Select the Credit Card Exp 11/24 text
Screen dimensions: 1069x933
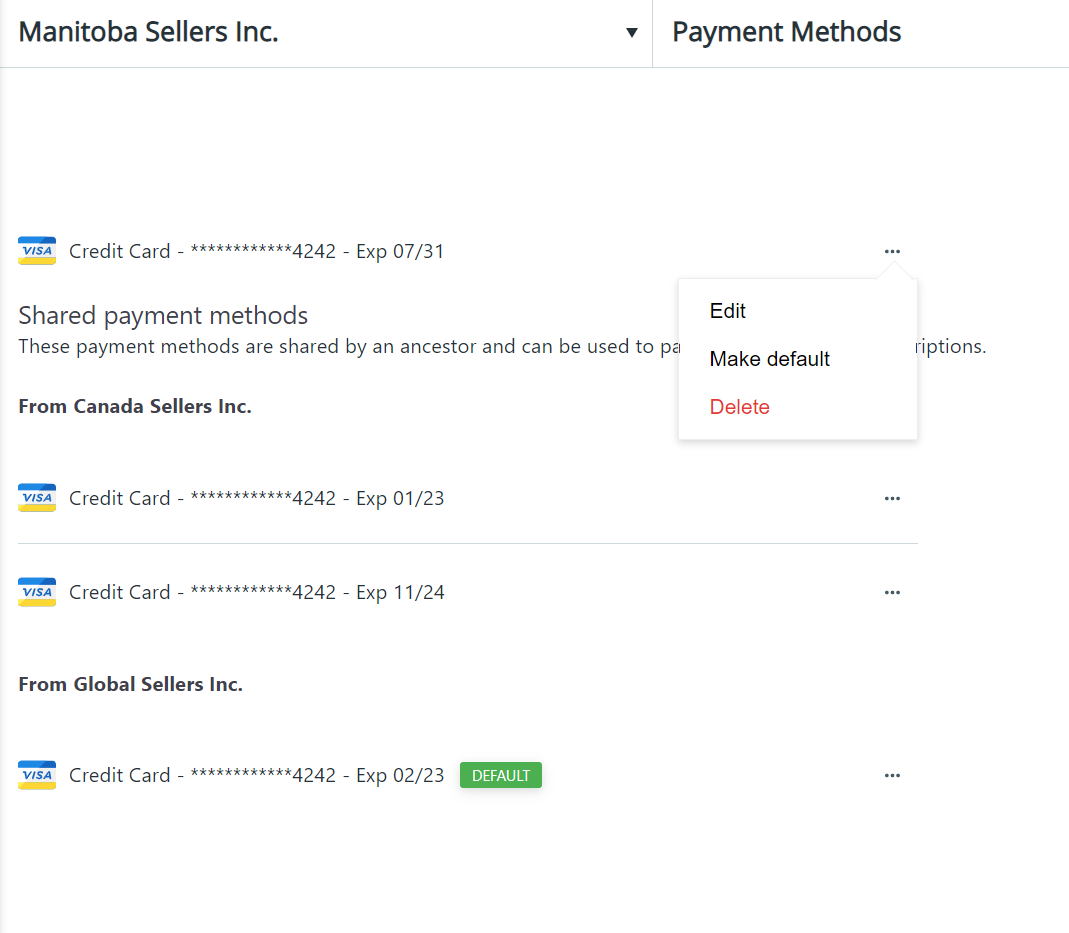point(256,592)
